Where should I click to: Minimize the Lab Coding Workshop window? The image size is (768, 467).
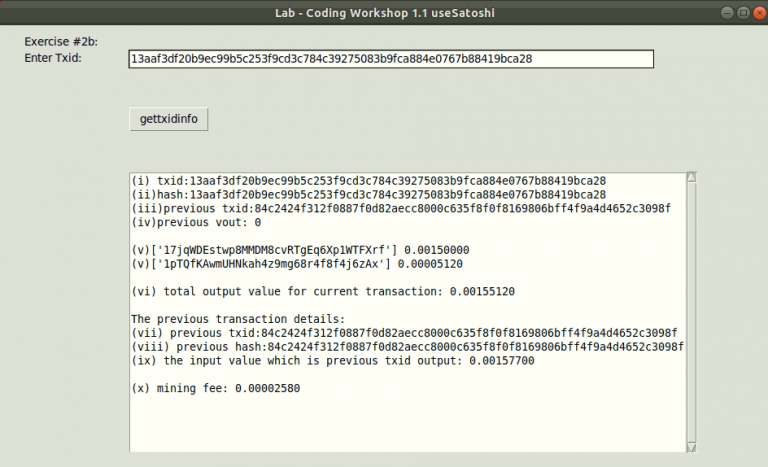tap(727, 13)
